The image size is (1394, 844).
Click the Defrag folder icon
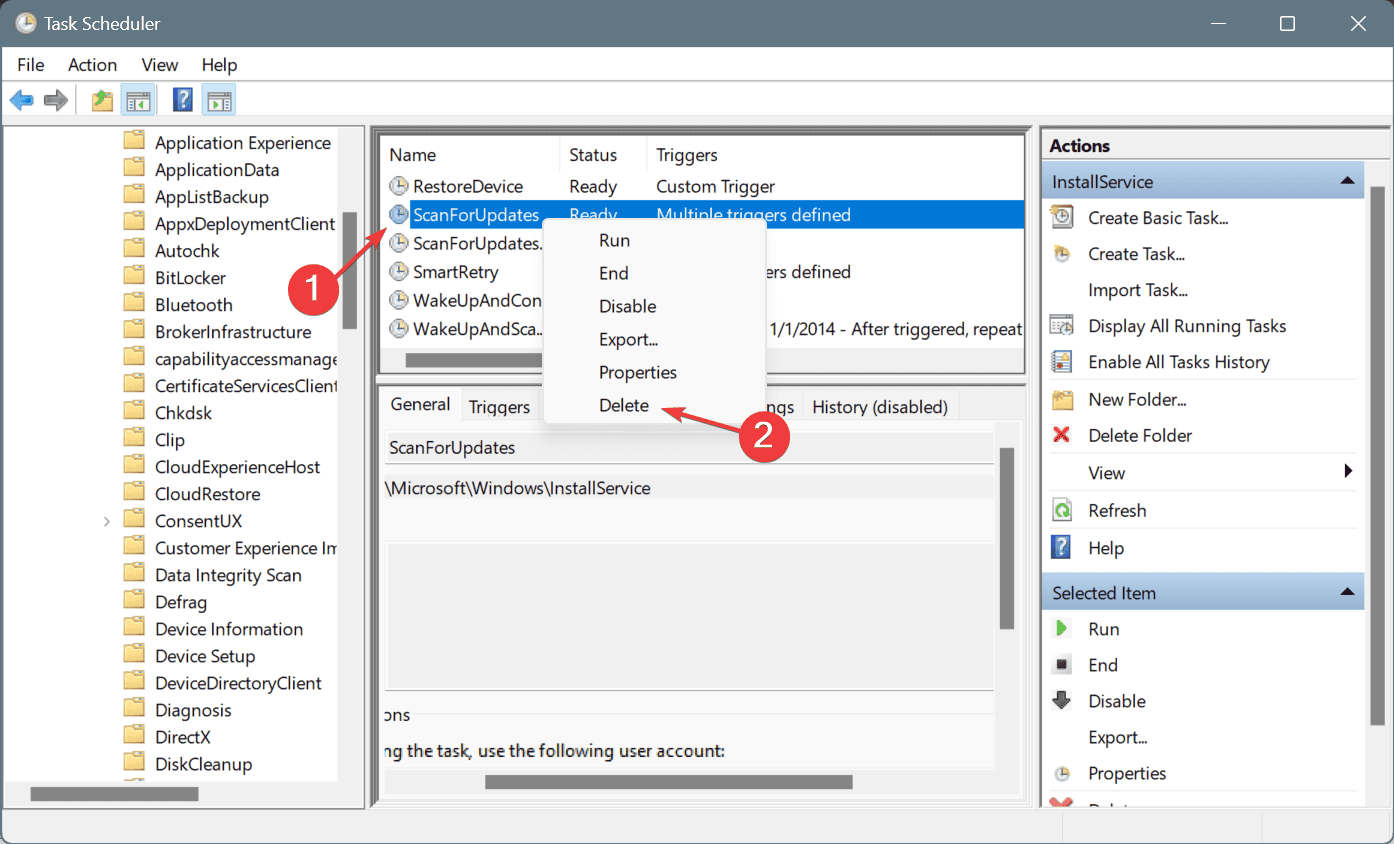tap(134, 601)
